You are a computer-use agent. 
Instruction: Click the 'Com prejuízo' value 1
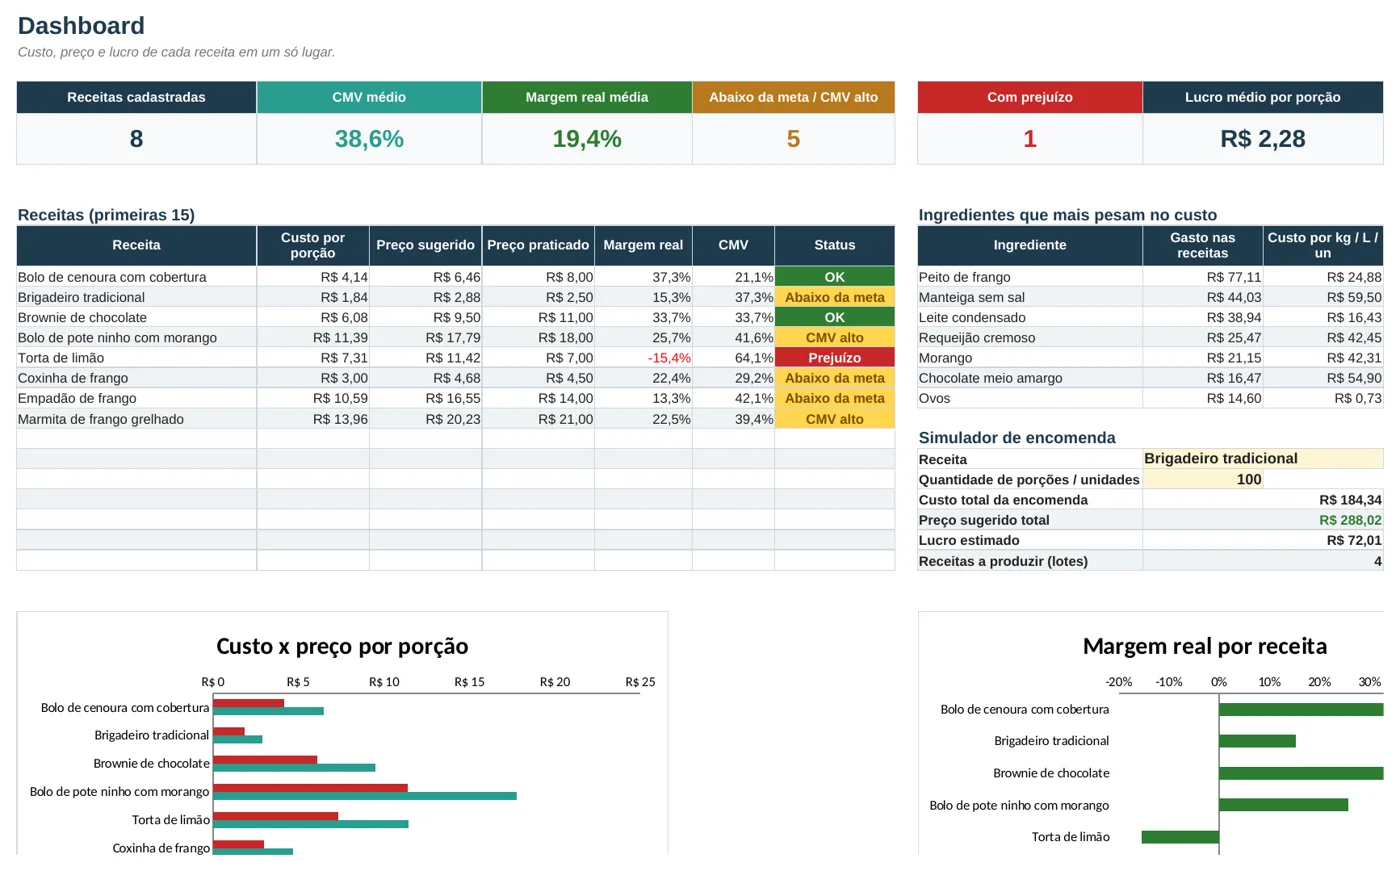coord(1030,139)
